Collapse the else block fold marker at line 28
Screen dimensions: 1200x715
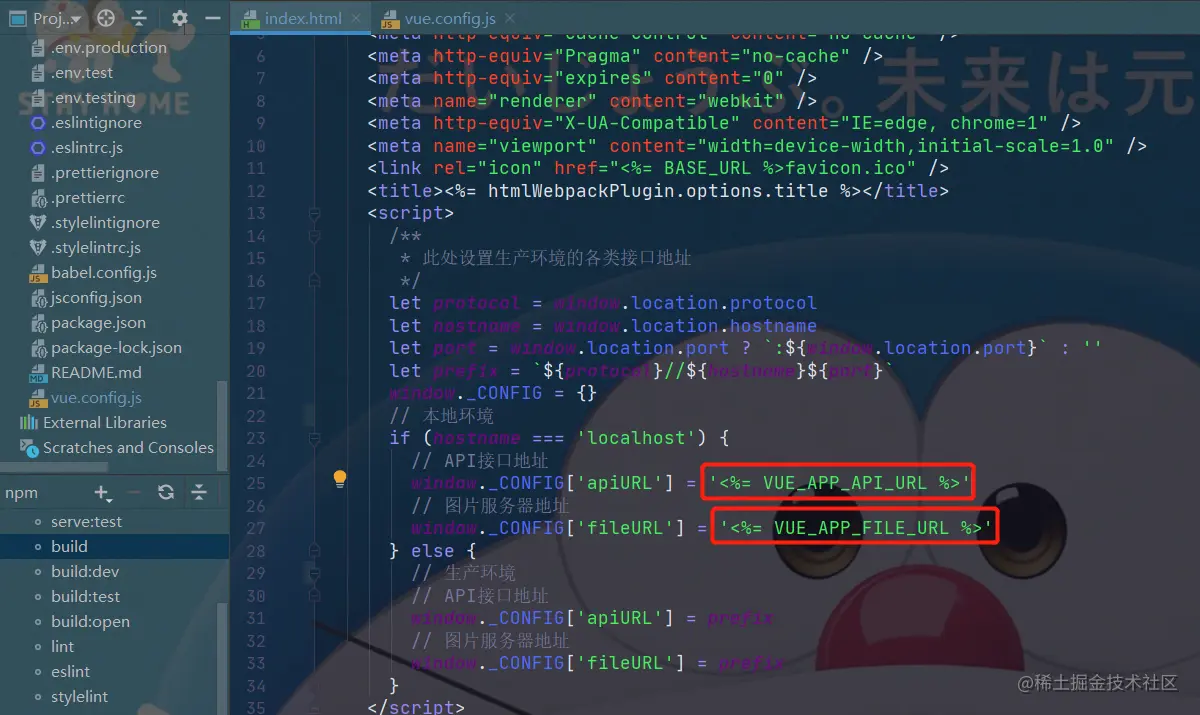pos(314,551)
